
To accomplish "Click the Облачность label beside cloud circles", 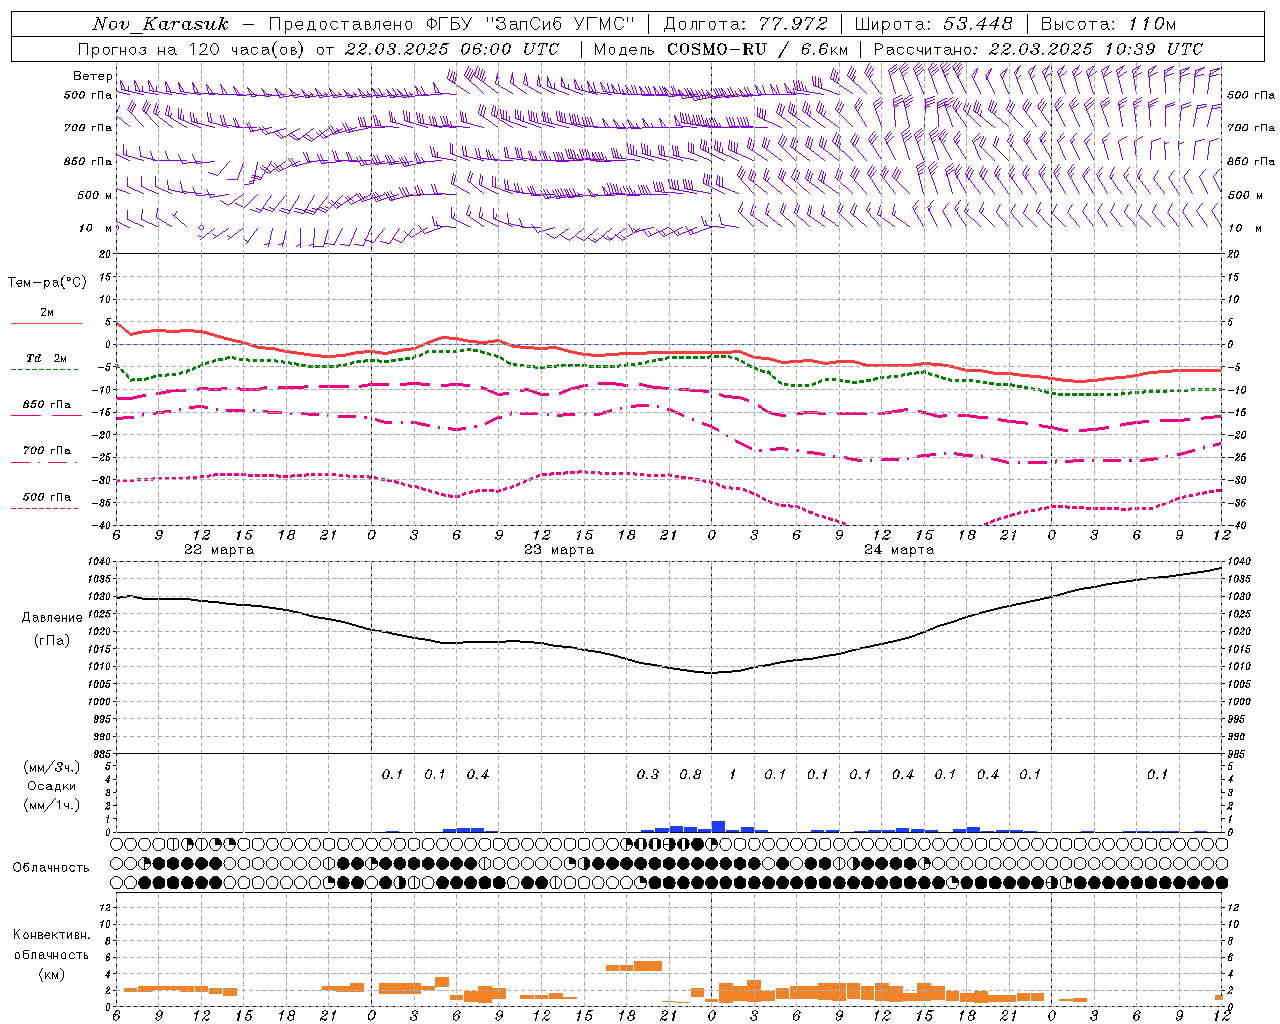I will click(51, 868).
